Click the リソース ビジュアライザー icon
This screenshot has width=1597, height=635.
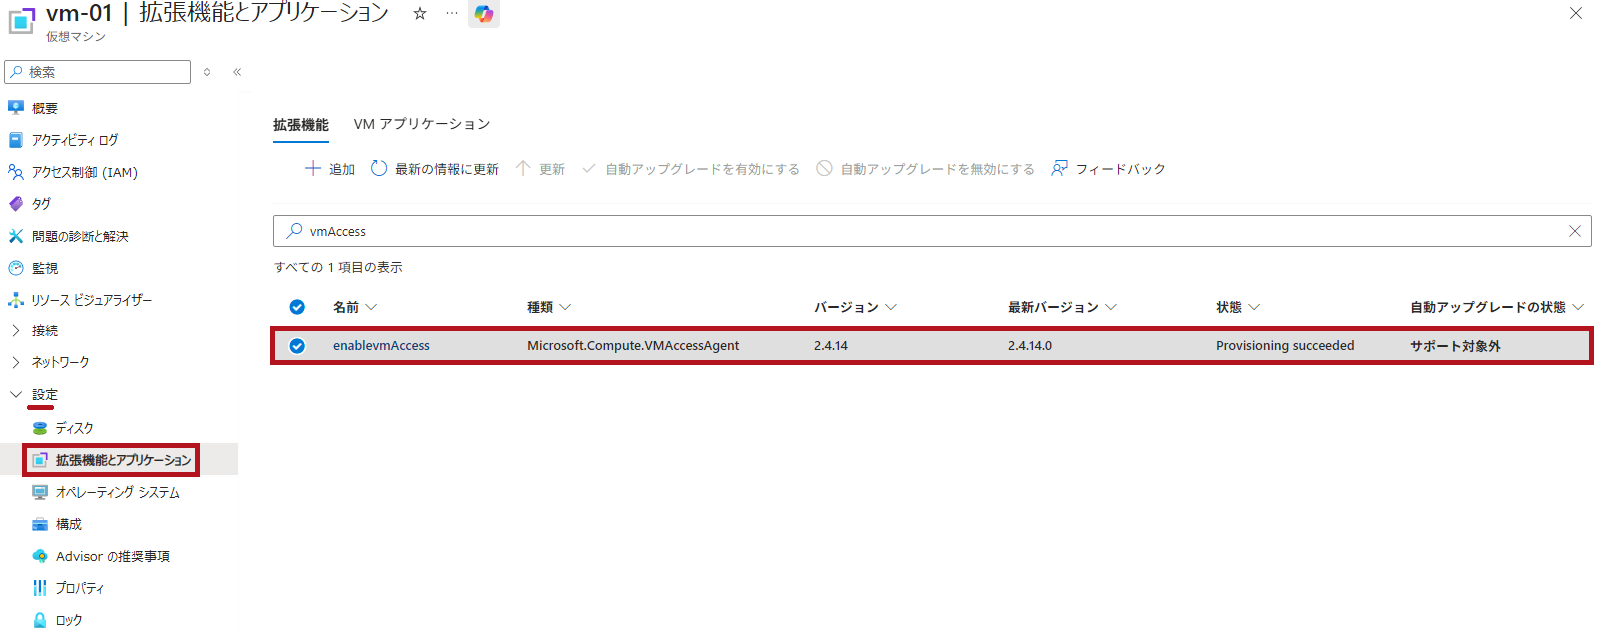point(15,300)
